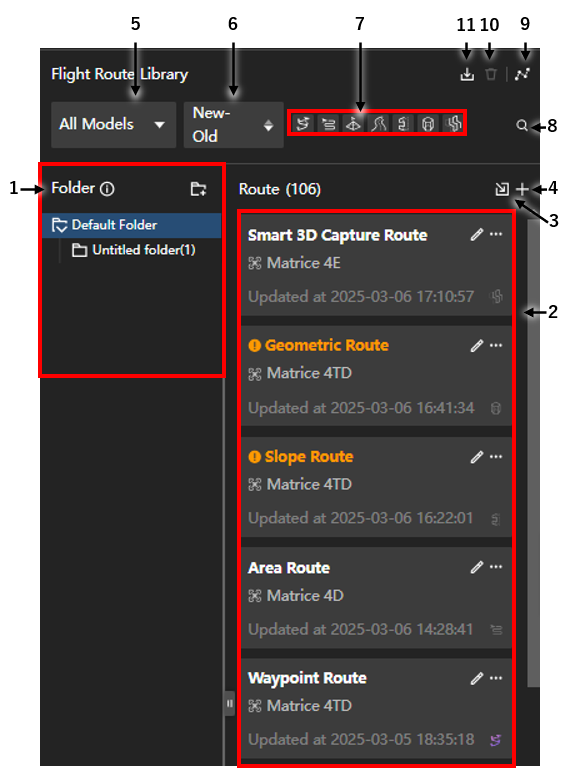Click the Folder info icon

coord(107,189)
